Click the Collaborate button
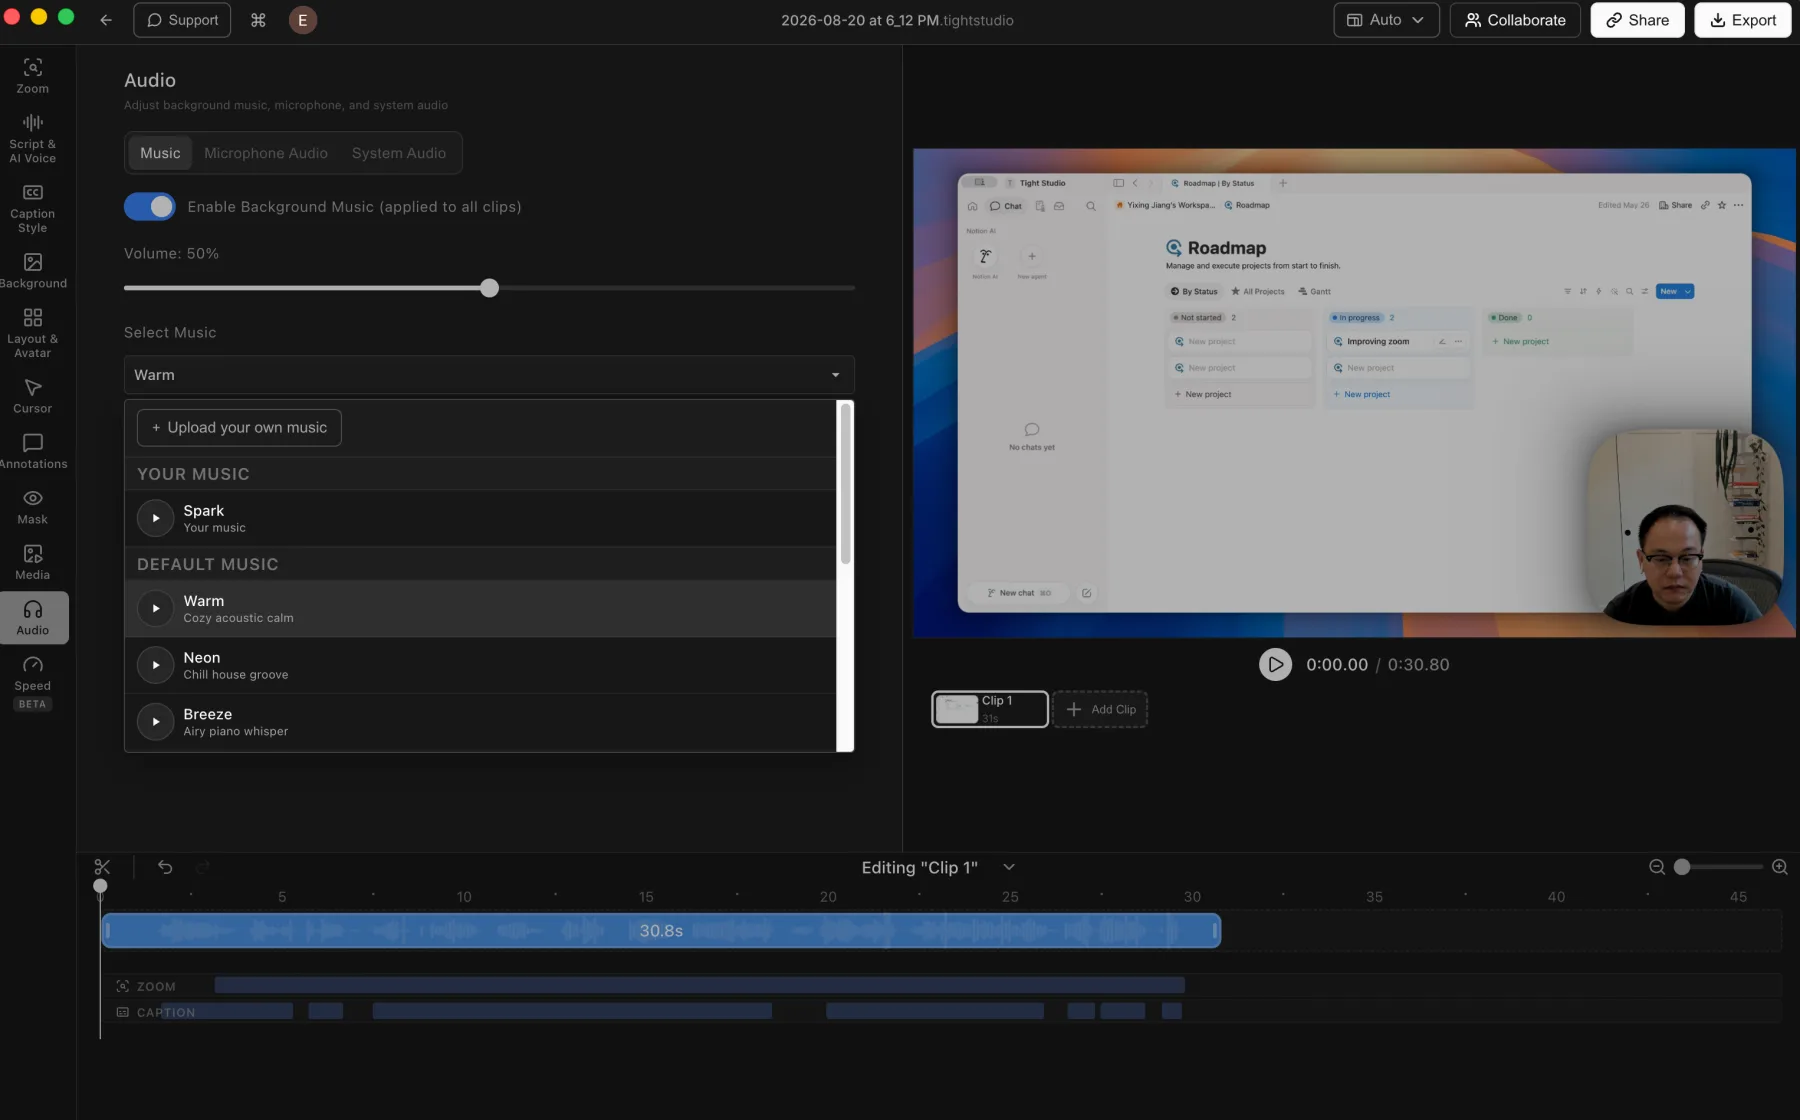 (x=1515, y=20)
